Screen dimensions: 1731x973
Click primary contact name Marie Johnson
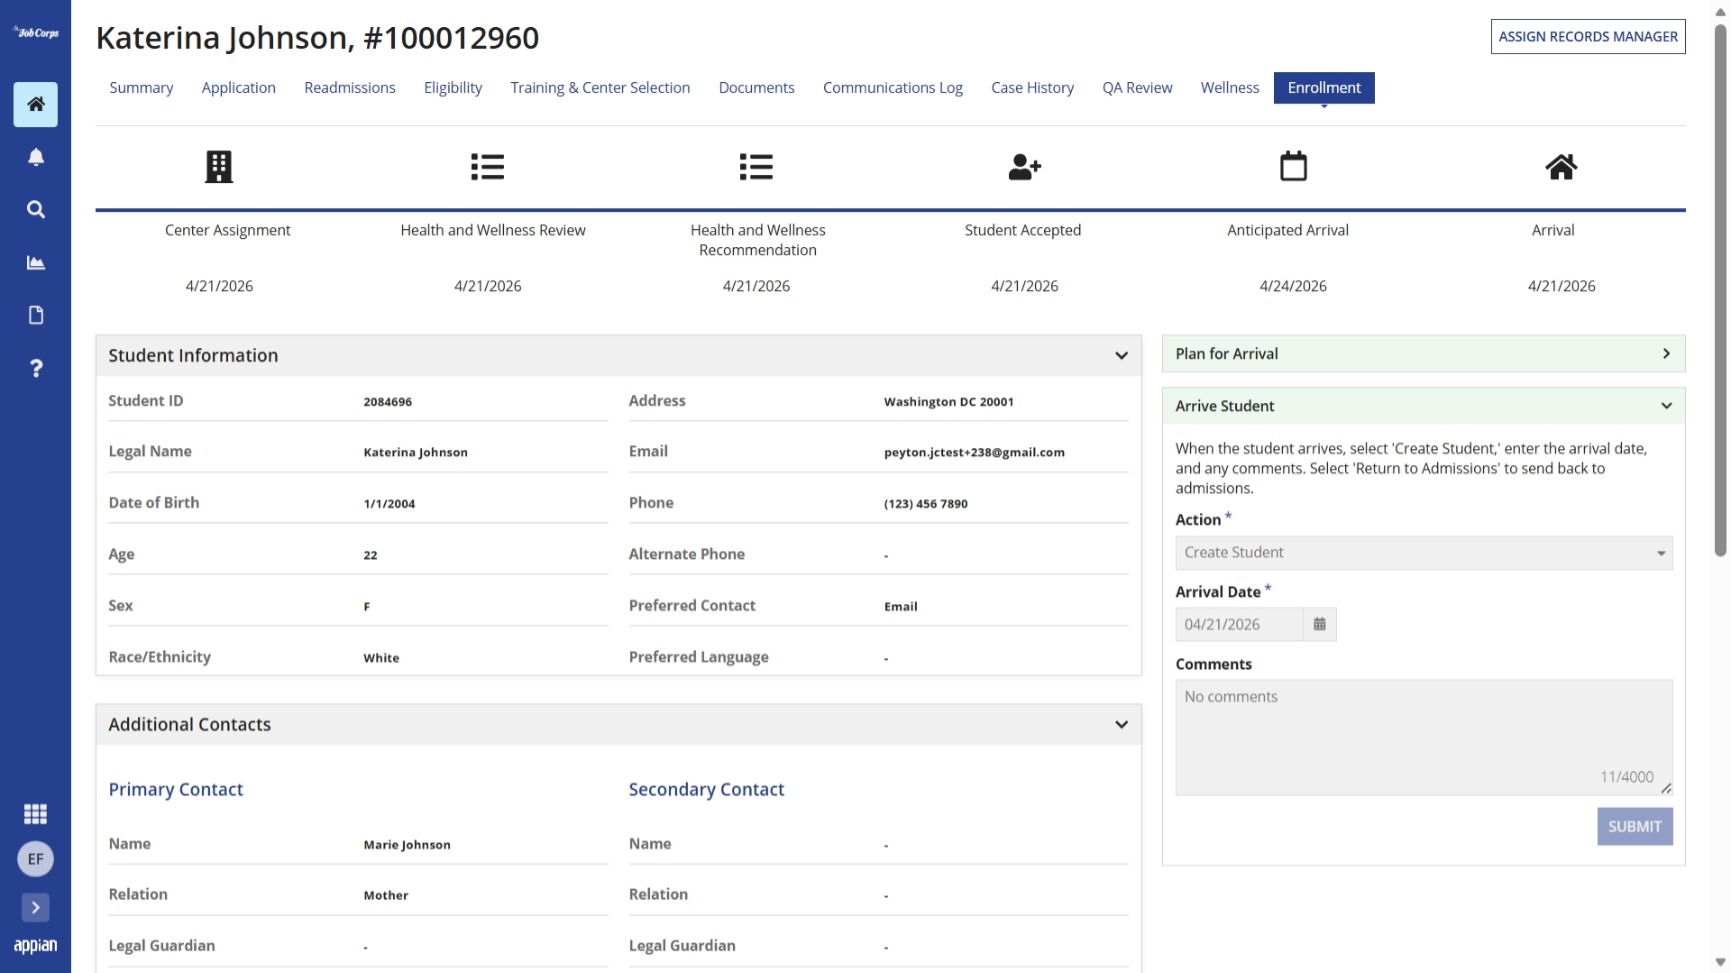(x=407, y=845)
